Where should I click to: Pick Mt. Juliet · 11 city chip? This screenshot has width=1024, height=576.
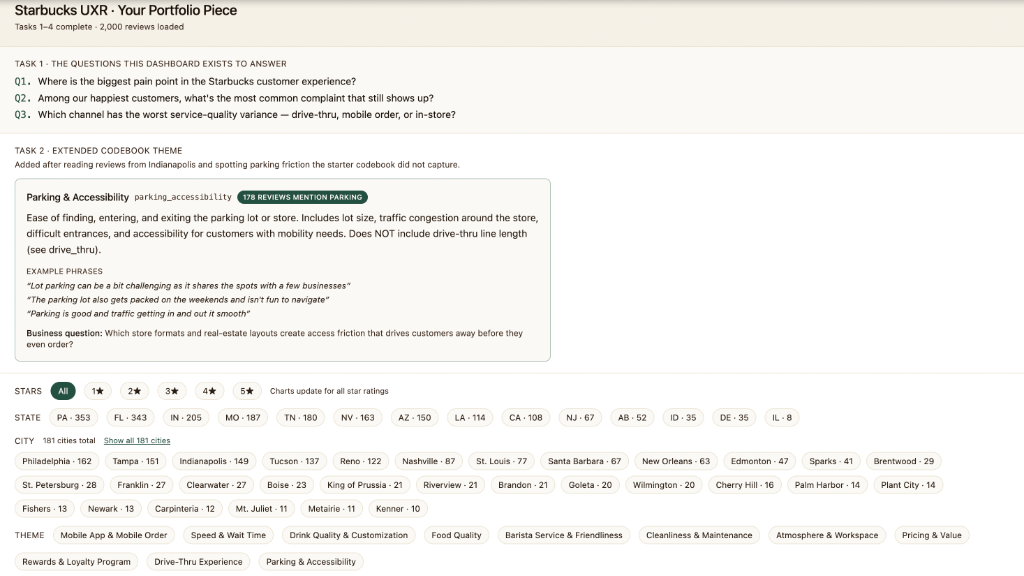[261, 509]
